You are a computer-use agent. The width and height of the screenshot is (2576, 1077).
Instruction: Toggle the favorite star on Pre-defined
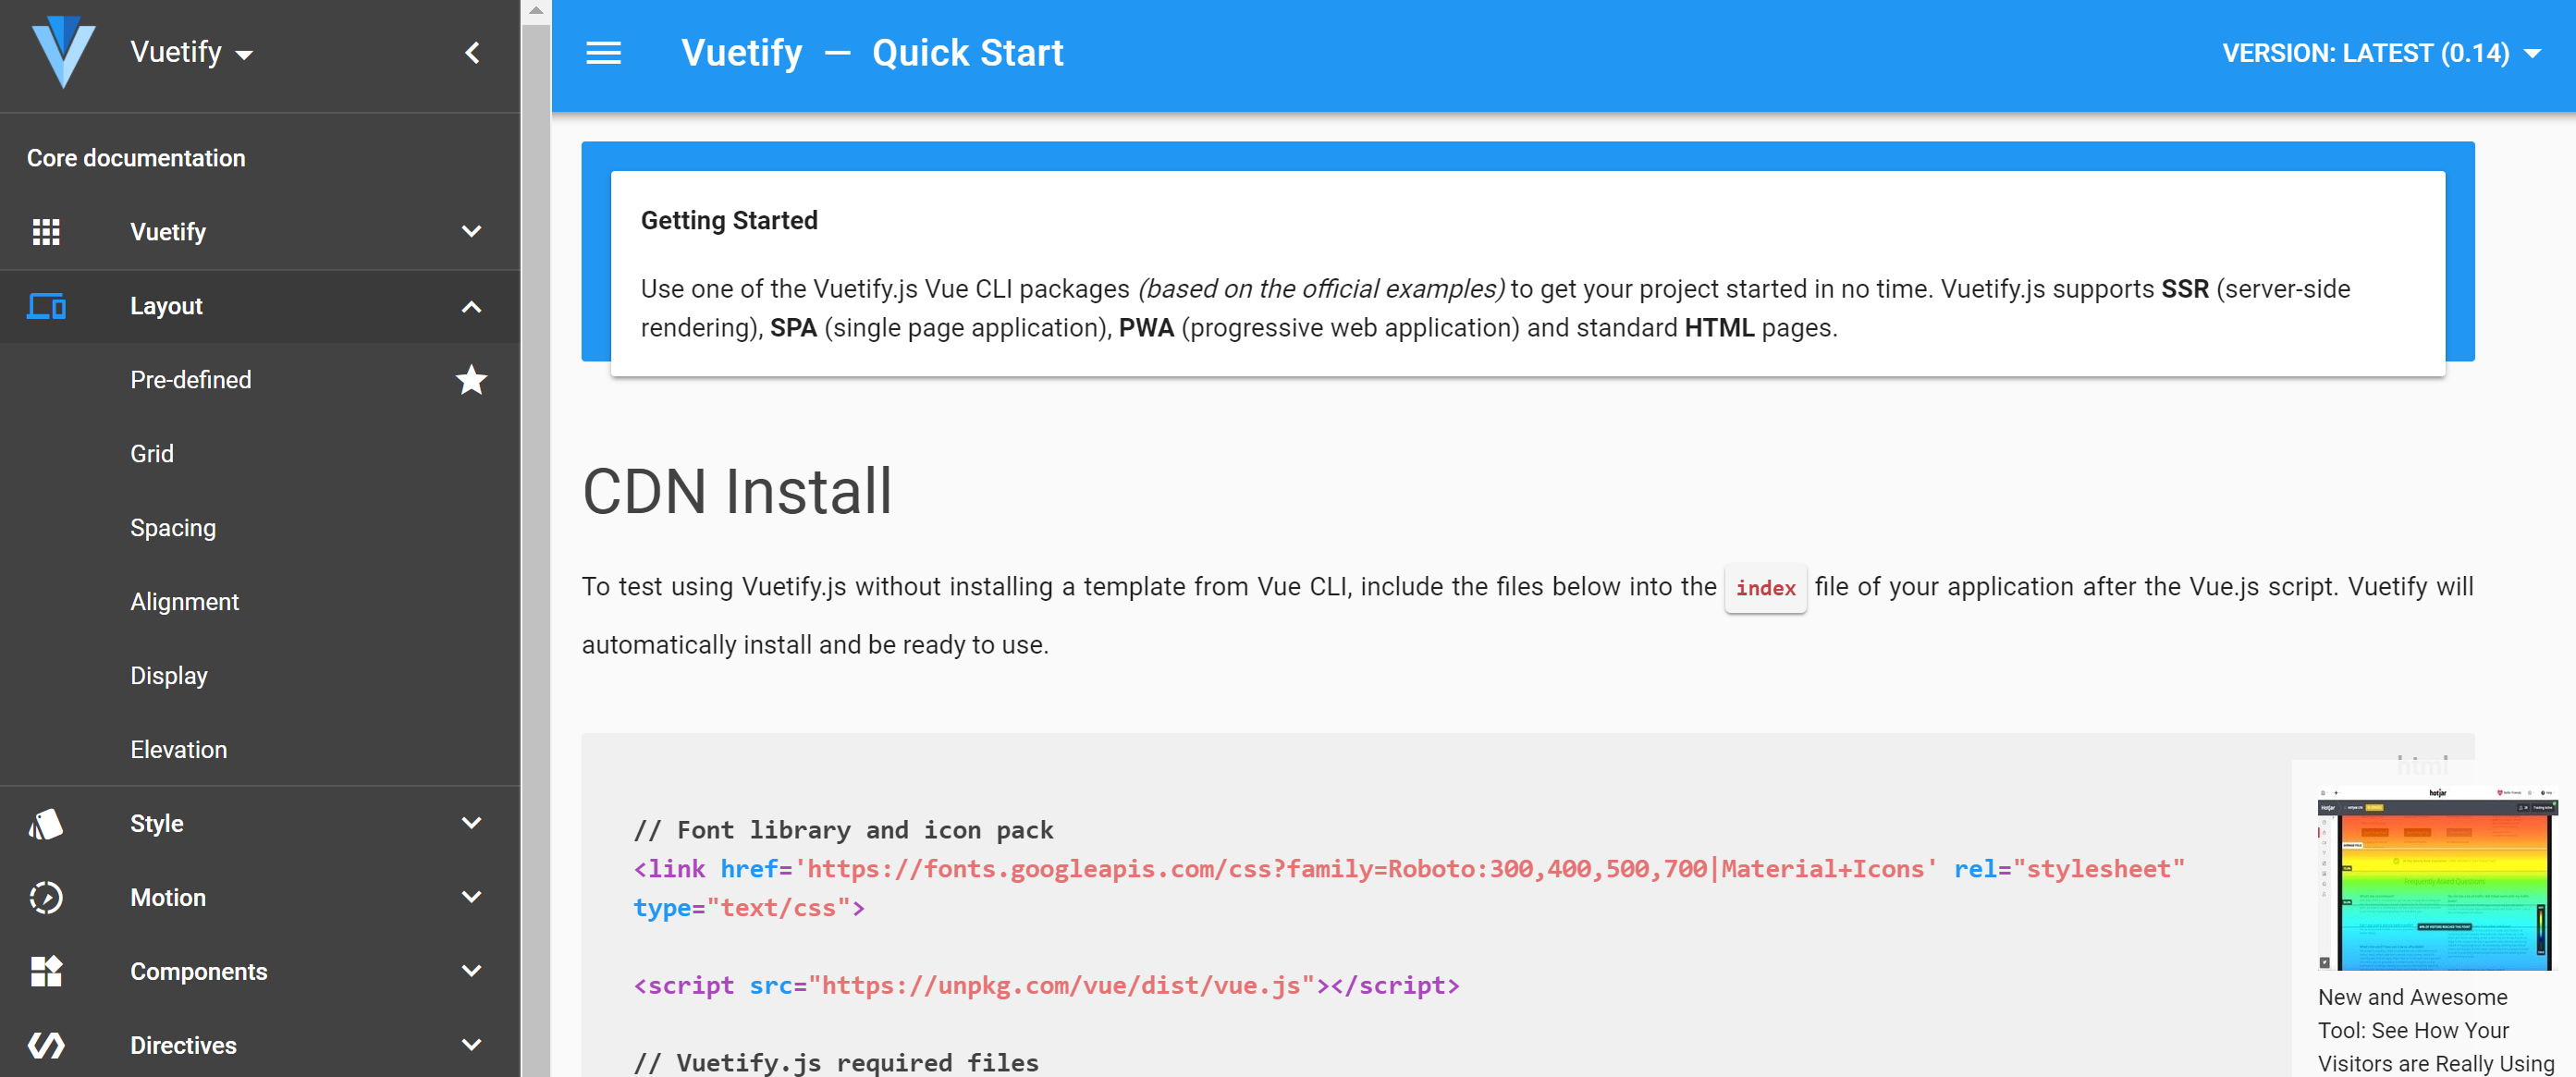471,380
